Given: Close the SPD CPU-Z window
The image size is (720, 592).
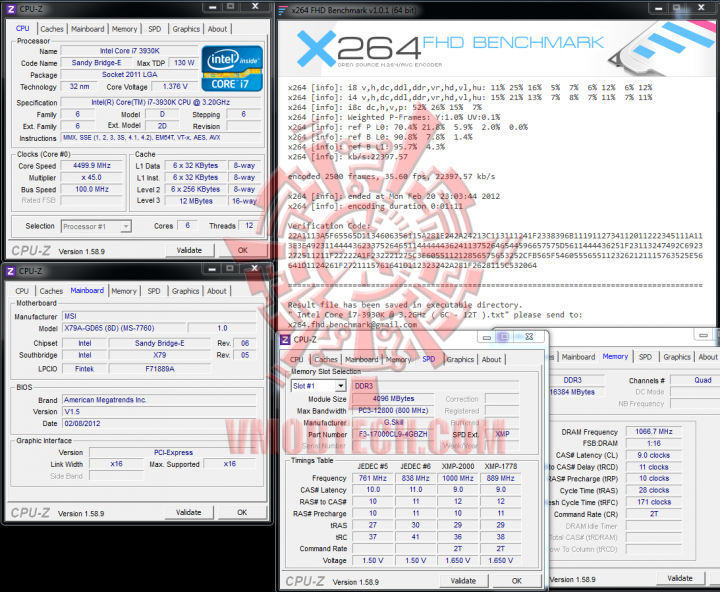Looking at the screenshot, I should [529, 337].
